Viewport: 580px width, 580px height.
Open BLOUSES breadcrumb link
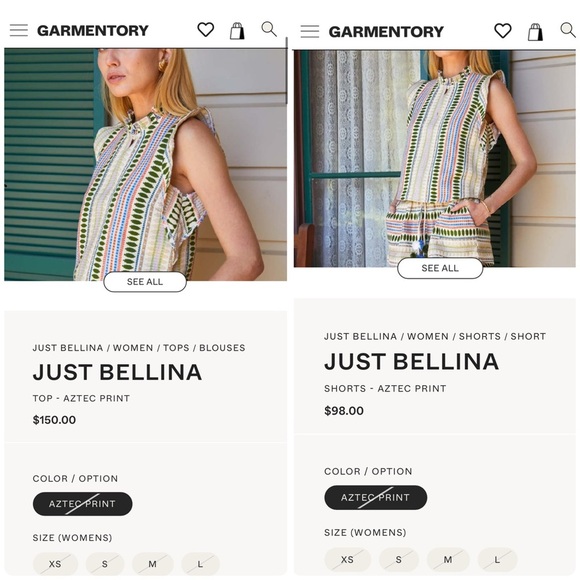pos(222,348)
